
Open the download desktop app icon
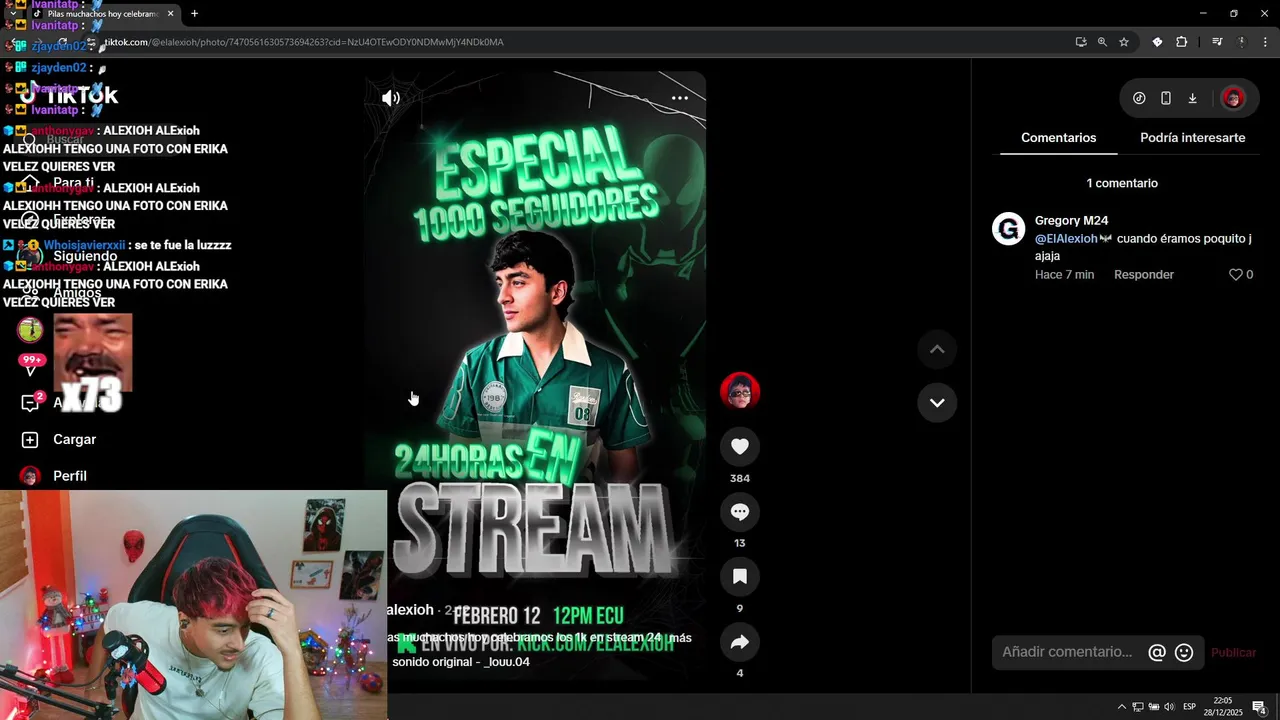[1192, 98]
